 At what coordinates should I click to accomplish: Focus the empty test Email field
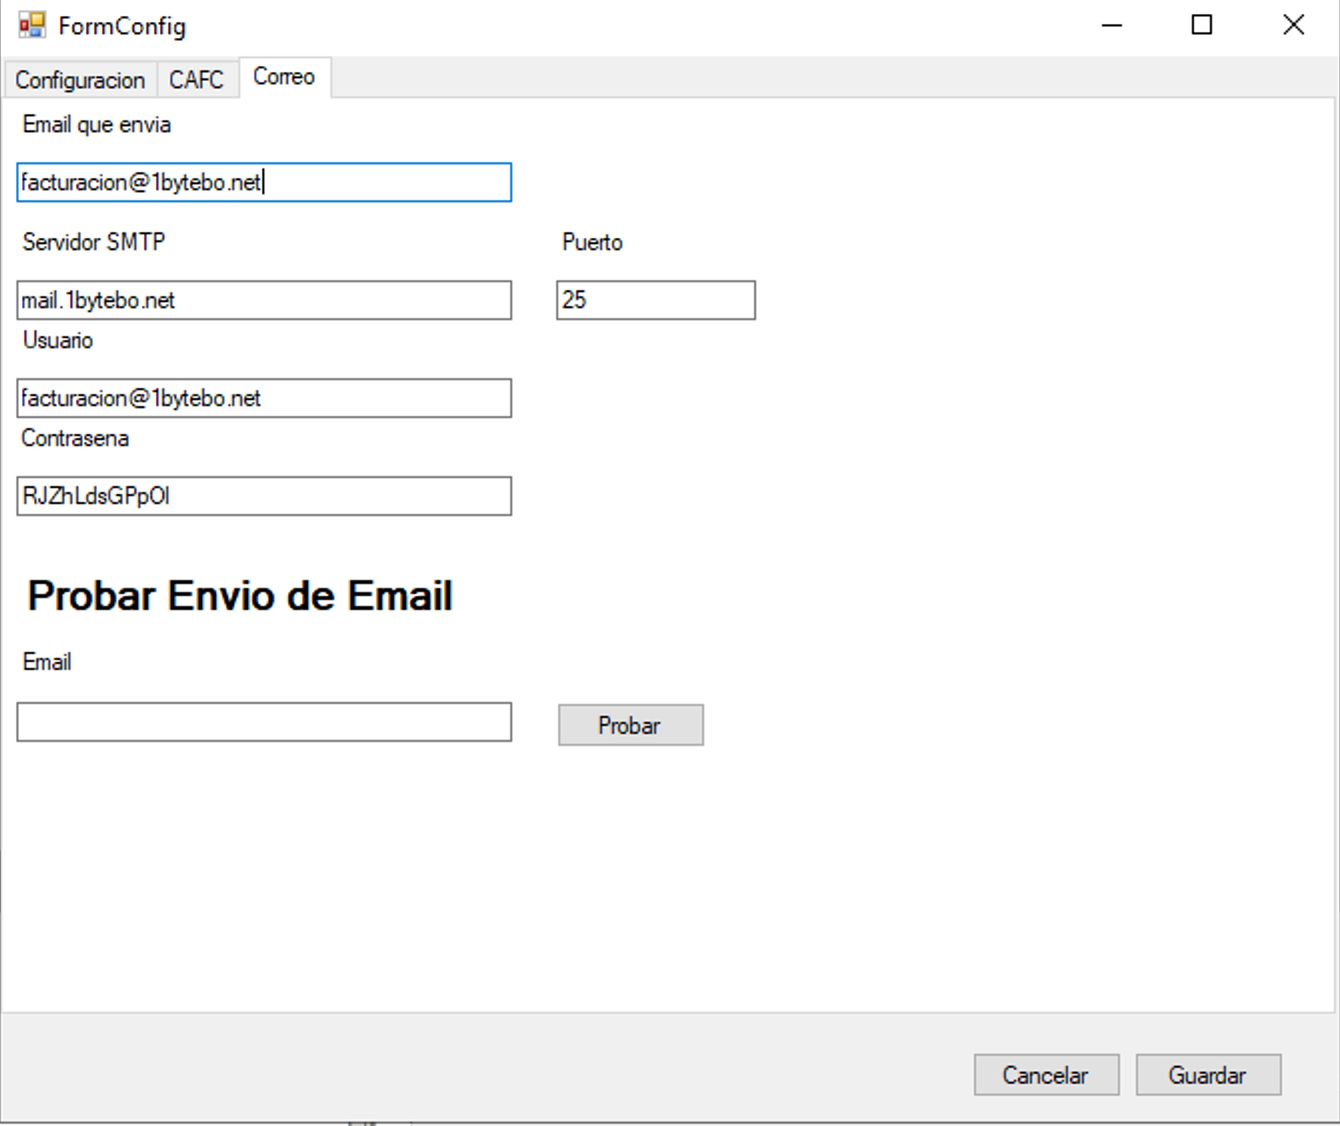click(x=264, y=722)
